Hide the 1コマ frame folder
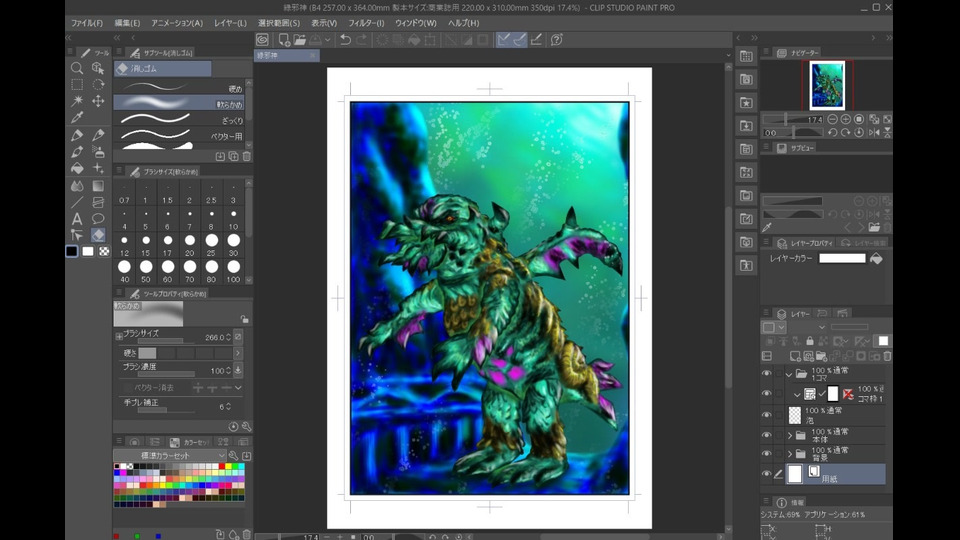Screen dimensions: 960x540 pyautogui.click(x=767, y=373)
